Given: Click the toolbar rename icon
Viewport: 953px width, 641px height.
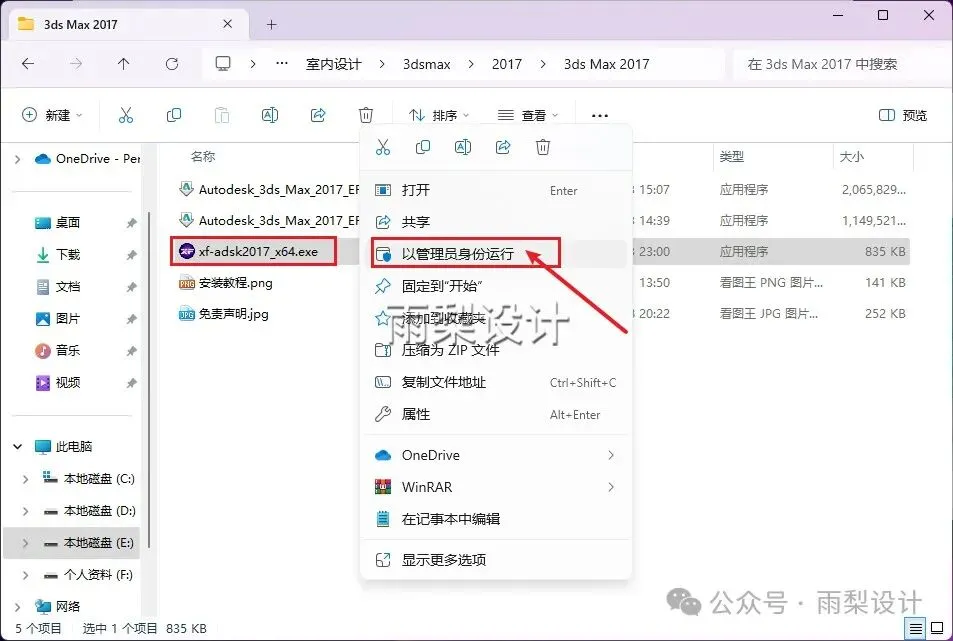Looking at the screenshot, I should coord(270,115).
